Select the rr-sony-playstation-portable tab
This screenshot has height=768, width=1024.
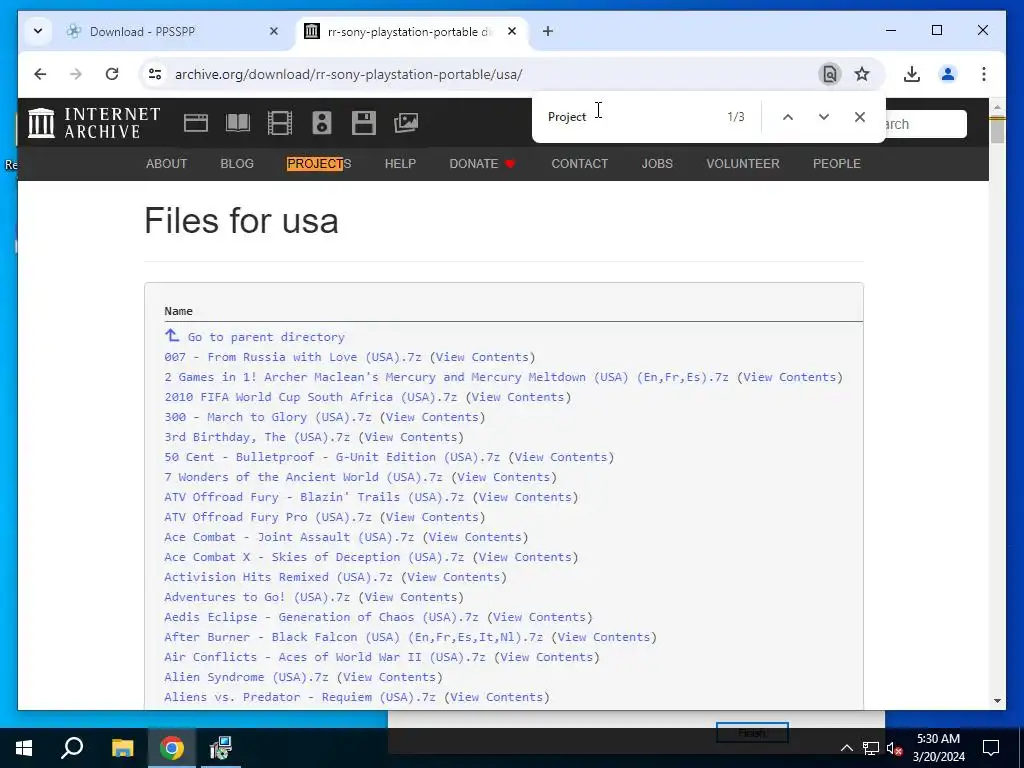(x=412, y=31)
